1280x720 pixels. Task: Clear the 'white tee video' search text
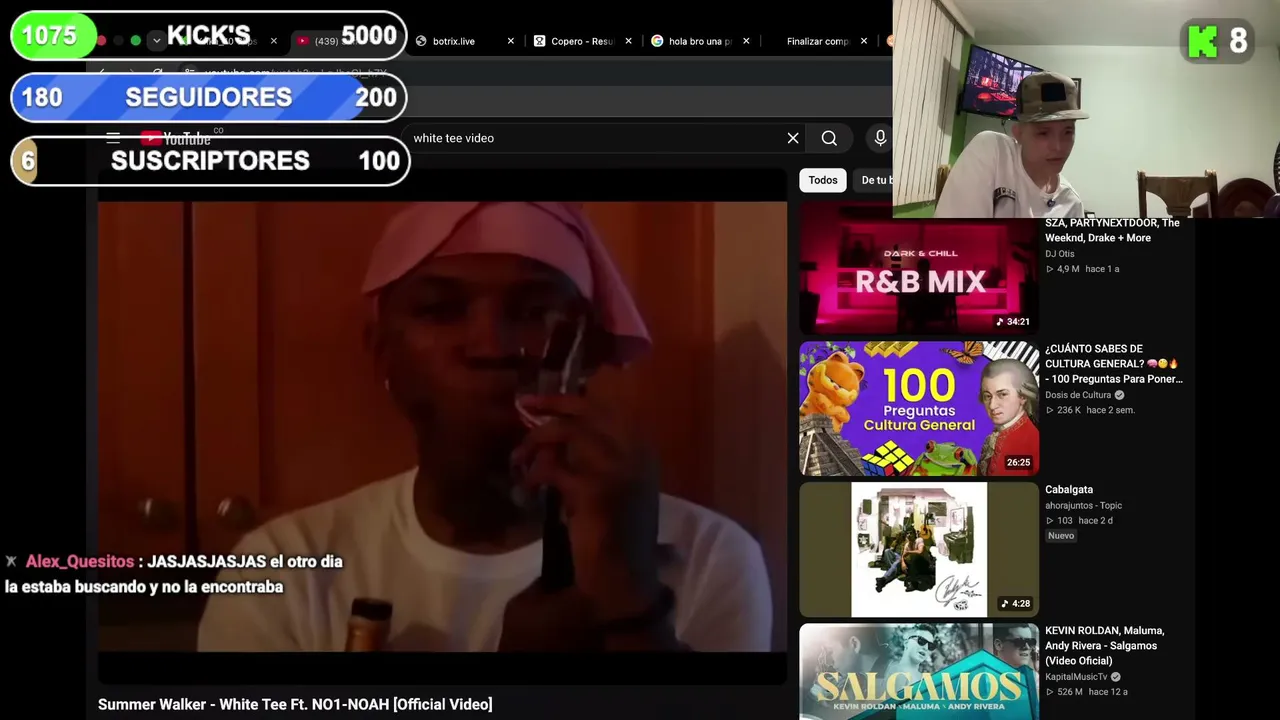[x=793, y=138]
